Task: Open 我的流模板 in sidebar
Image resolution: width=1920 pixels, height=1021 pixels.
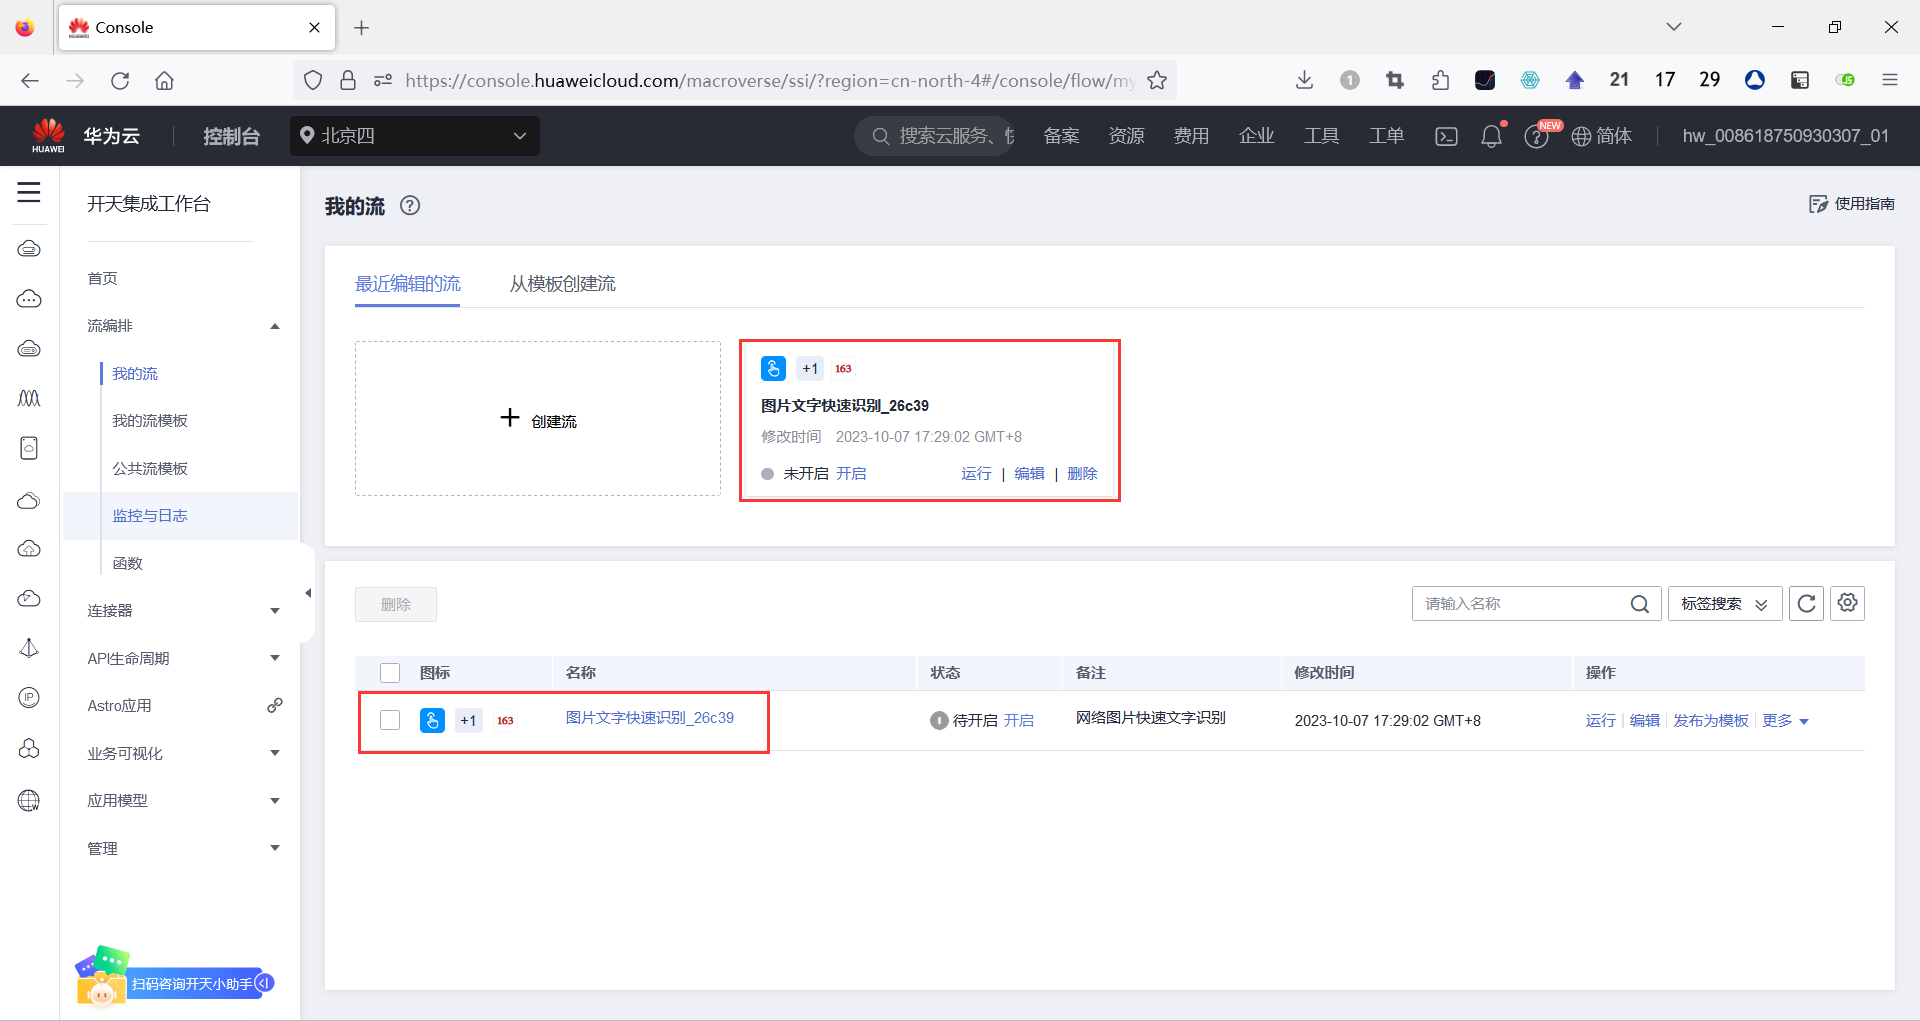Action: [150, 421]
